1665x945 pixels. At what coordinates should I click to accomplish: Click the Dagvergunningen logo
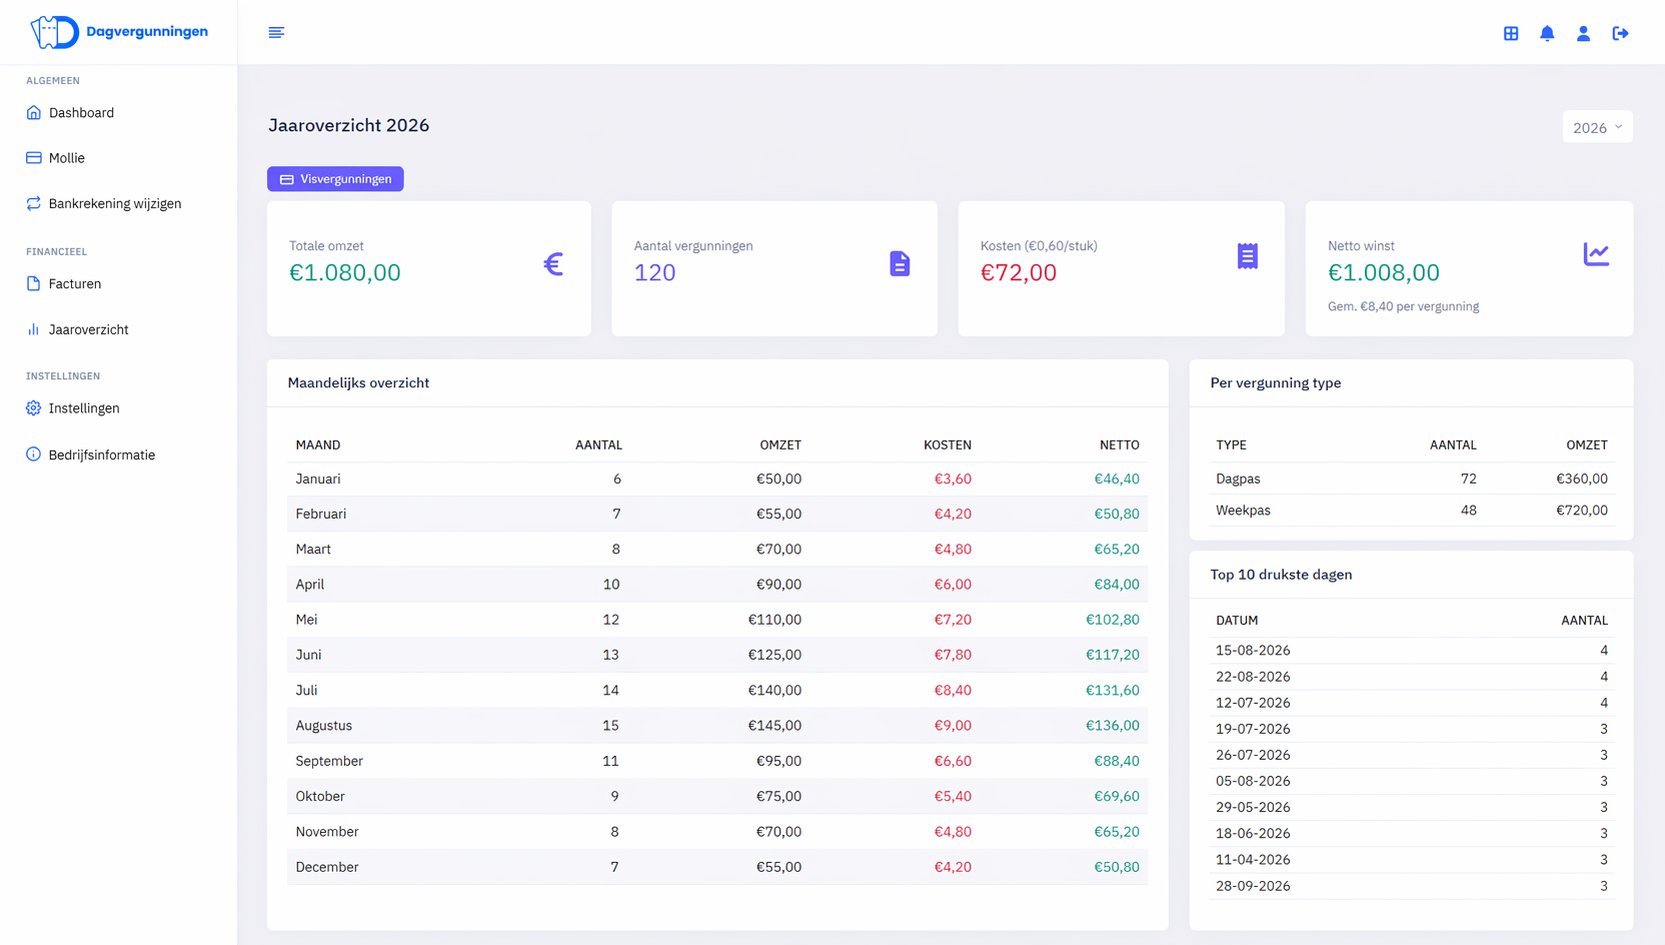click(119, 32)
